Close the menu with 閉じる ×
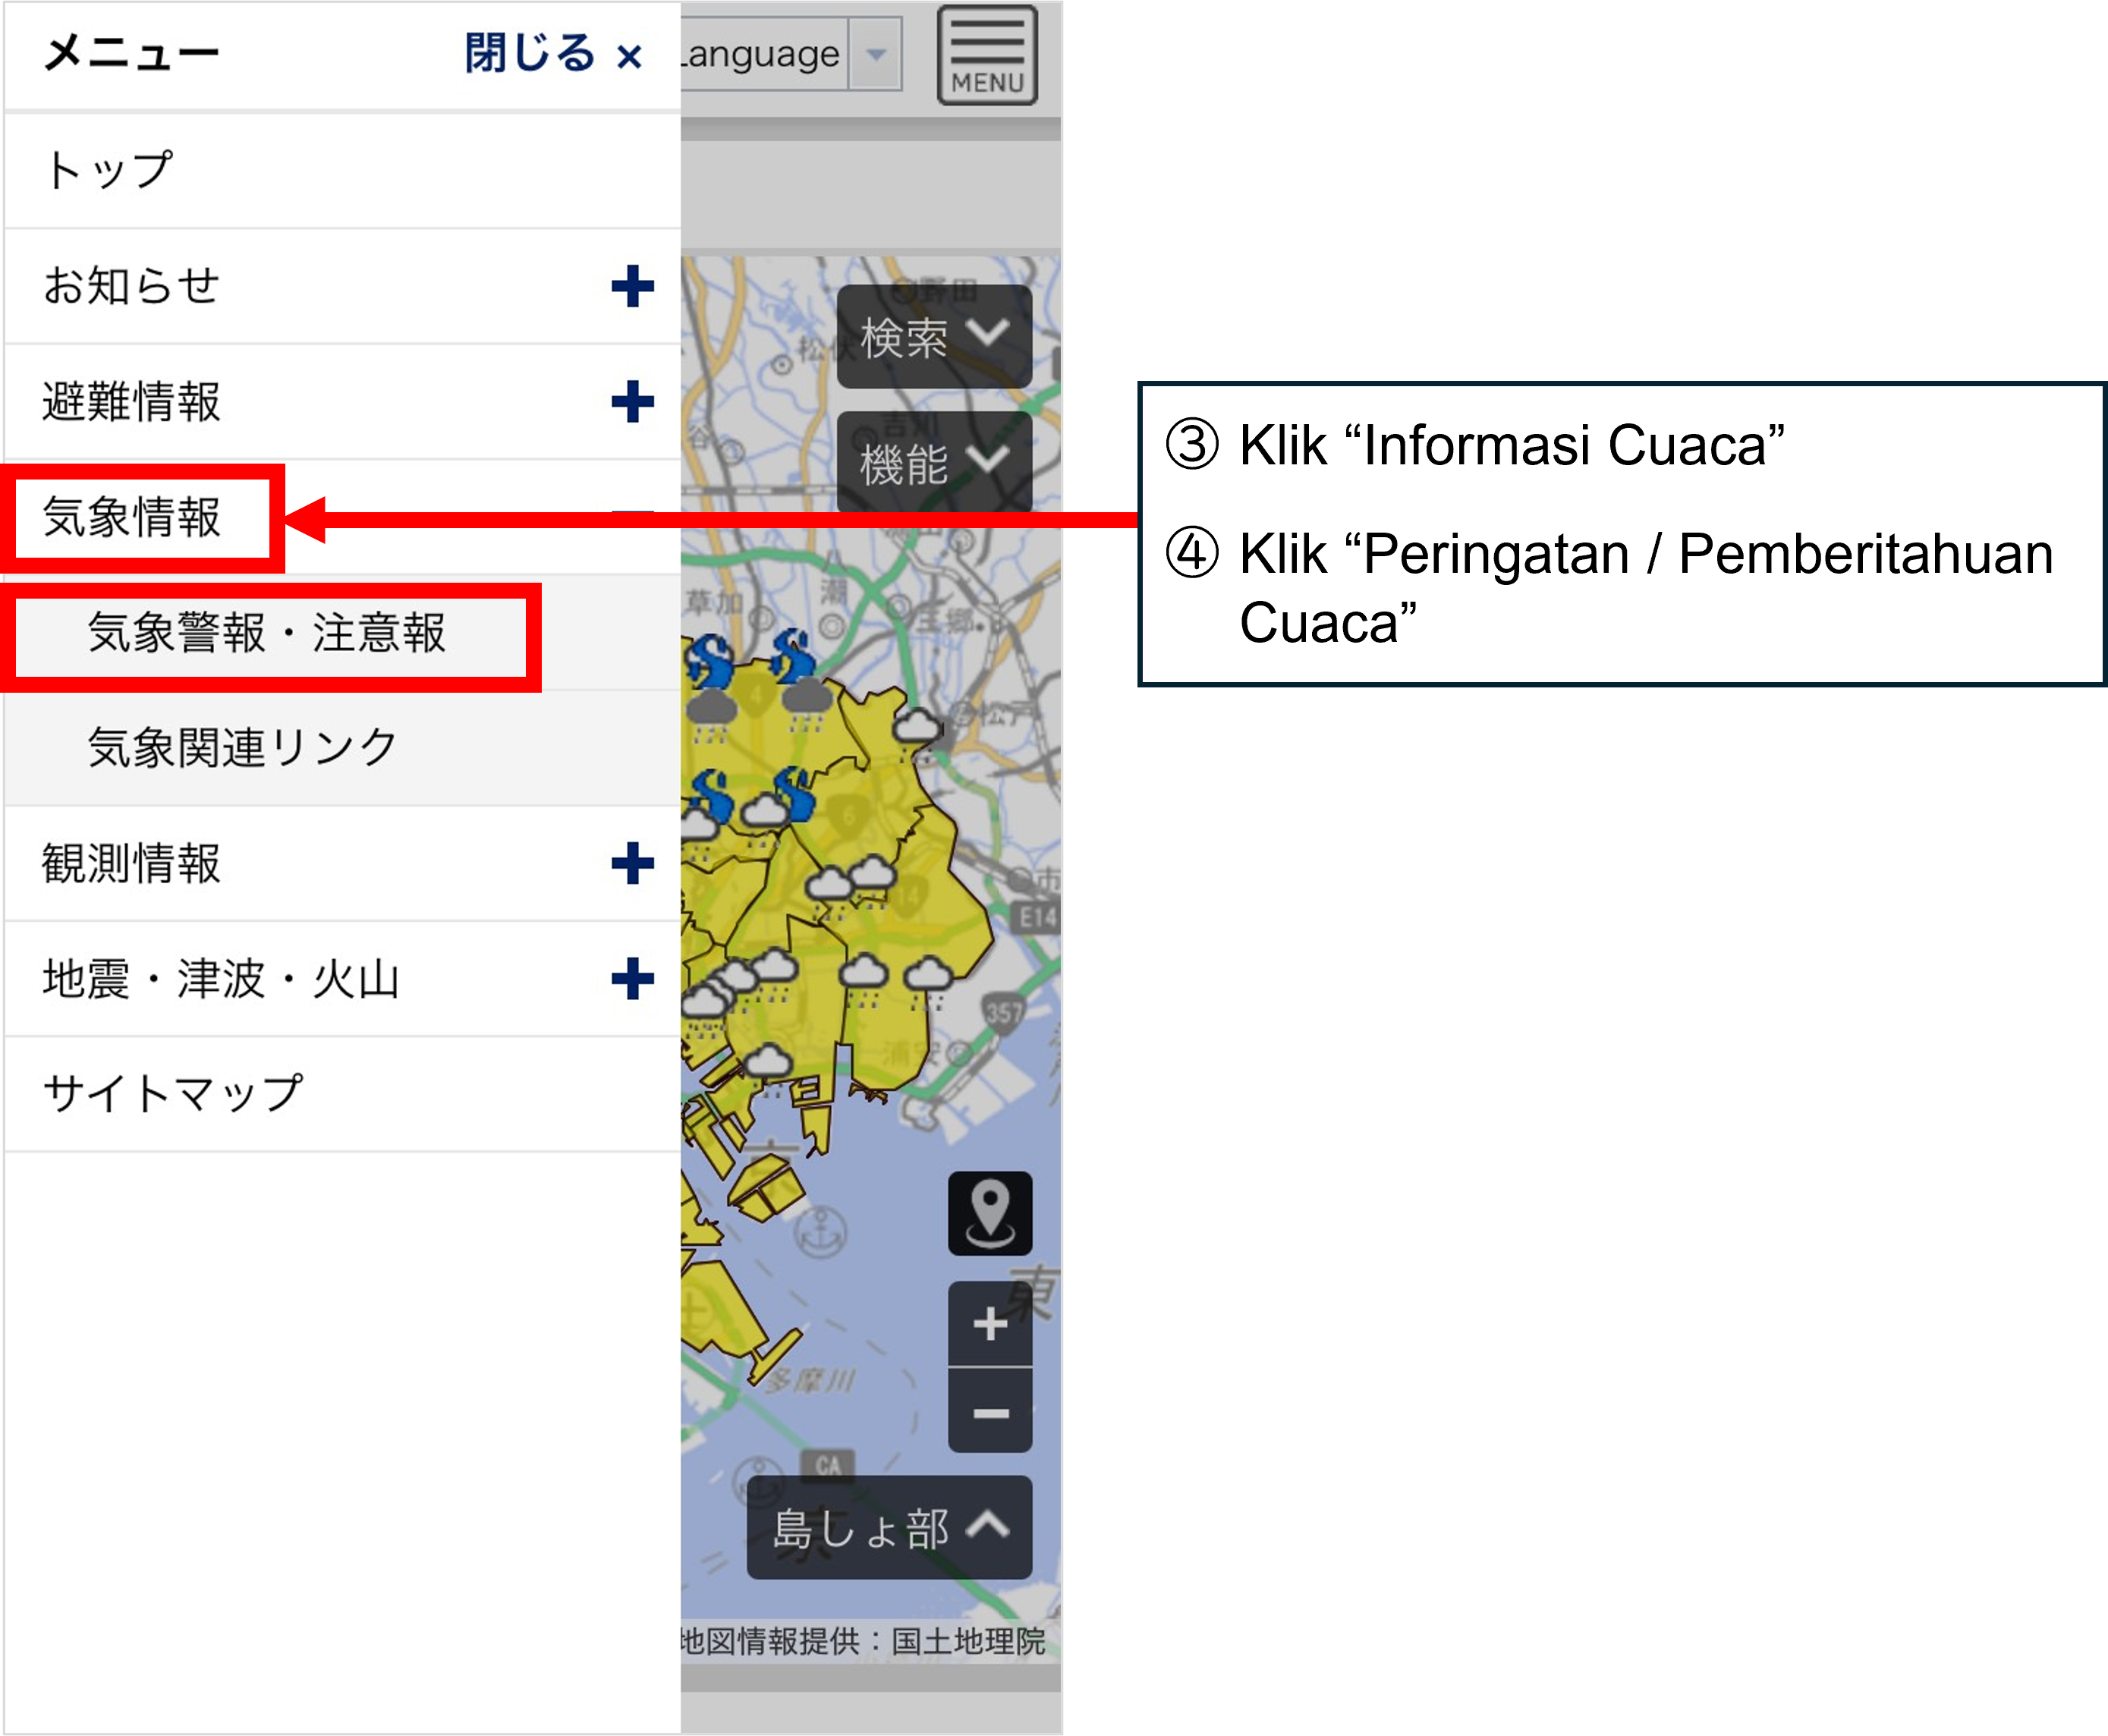Image resolution: width=2108 pixels, height=1736 pixels. [x=553, y=54]
